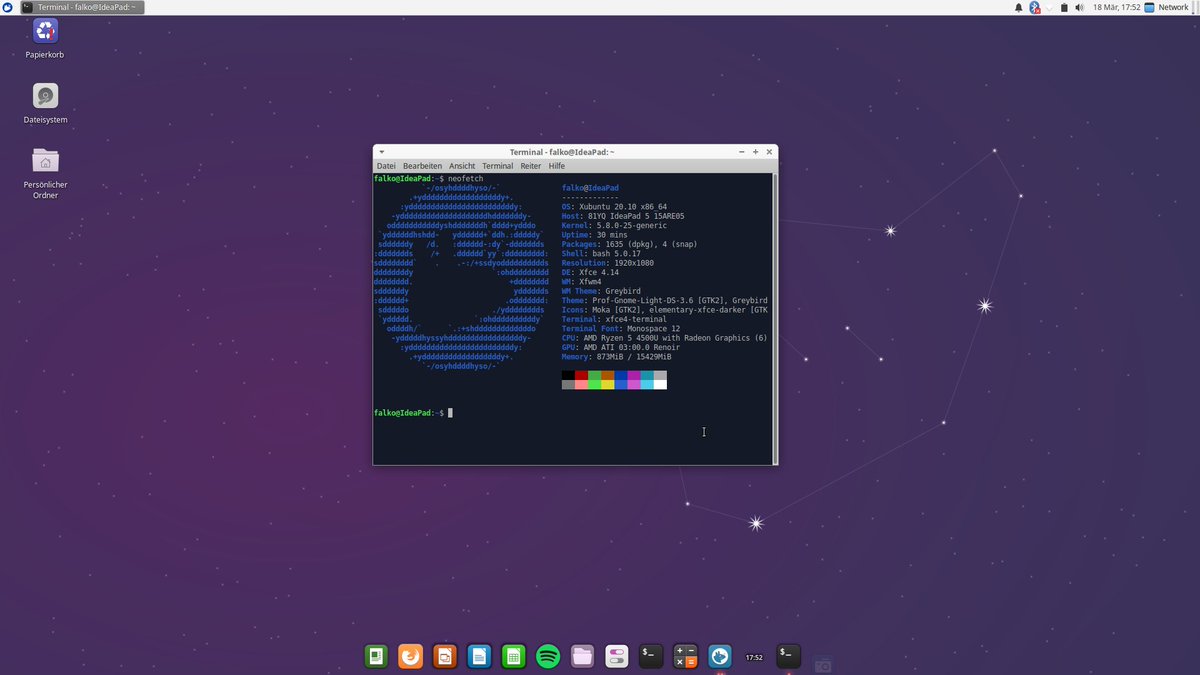Screen dimensions: 1200x675
Task: Launch Spotify from the dock
Action: pyautogui.click(x=548, y=656)
